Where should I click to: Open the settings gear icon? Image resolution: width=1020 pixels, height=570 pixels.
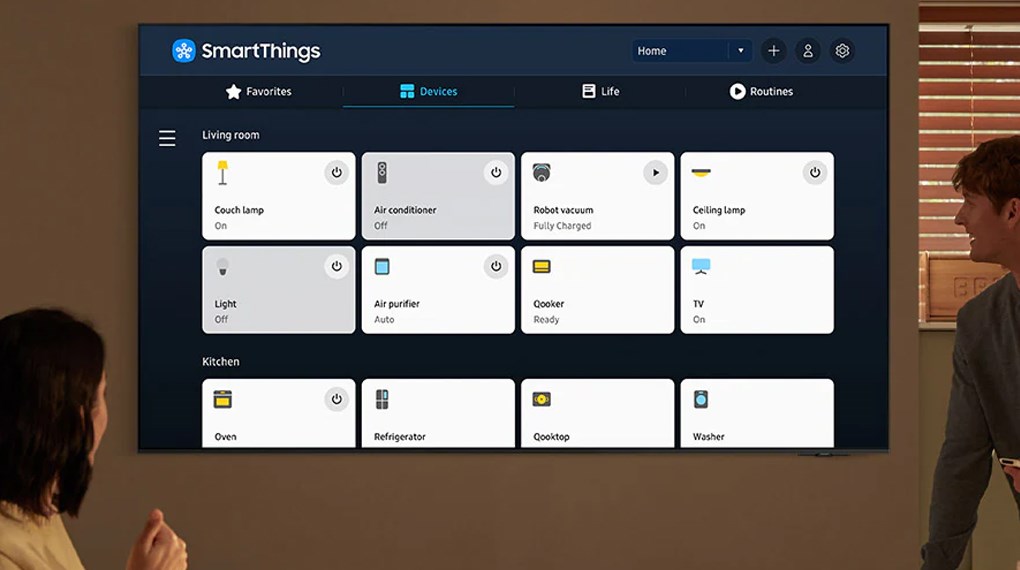(842, 51)
